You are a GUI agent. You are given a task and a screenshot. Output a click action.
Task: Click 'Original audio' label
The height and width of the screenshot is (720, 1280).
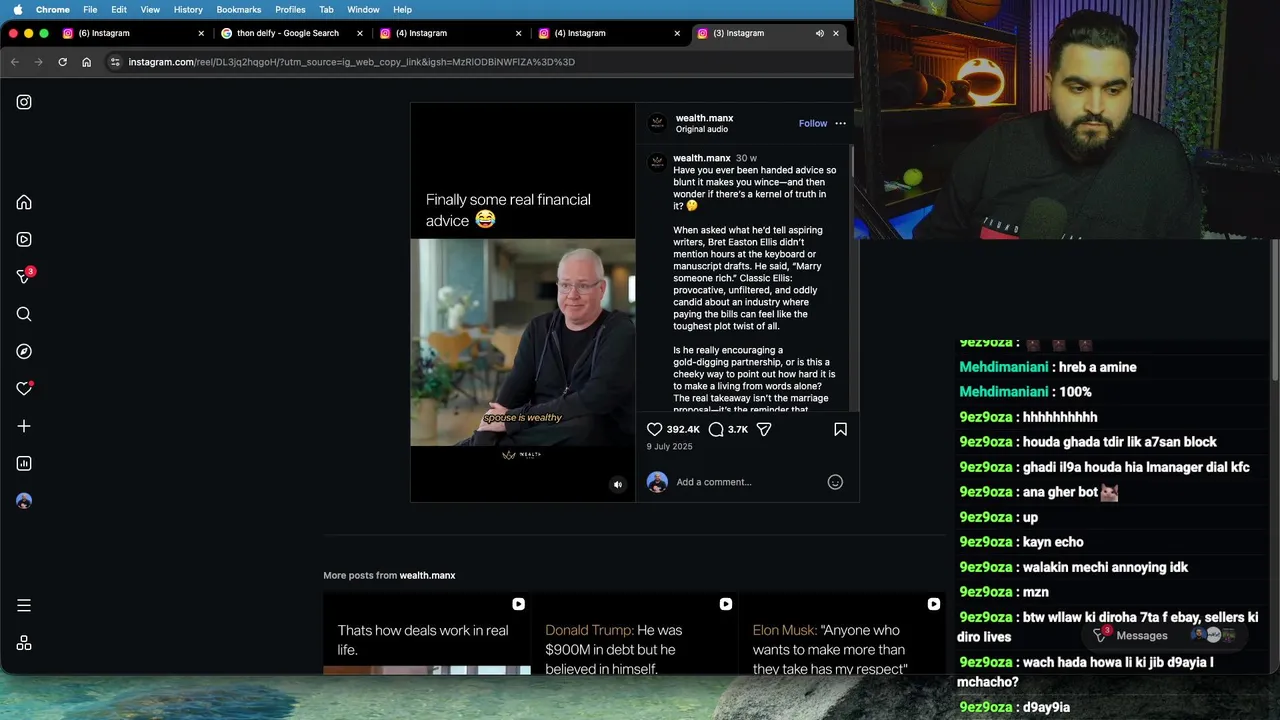[702, 130]
